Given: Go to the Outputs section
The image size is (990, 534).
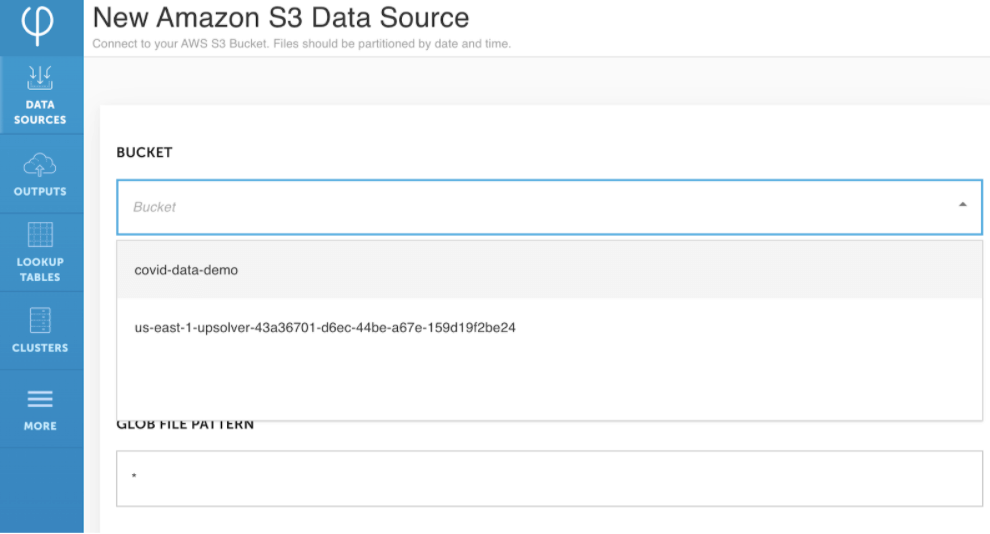Looking at the screenshot, I should point(41,174).
